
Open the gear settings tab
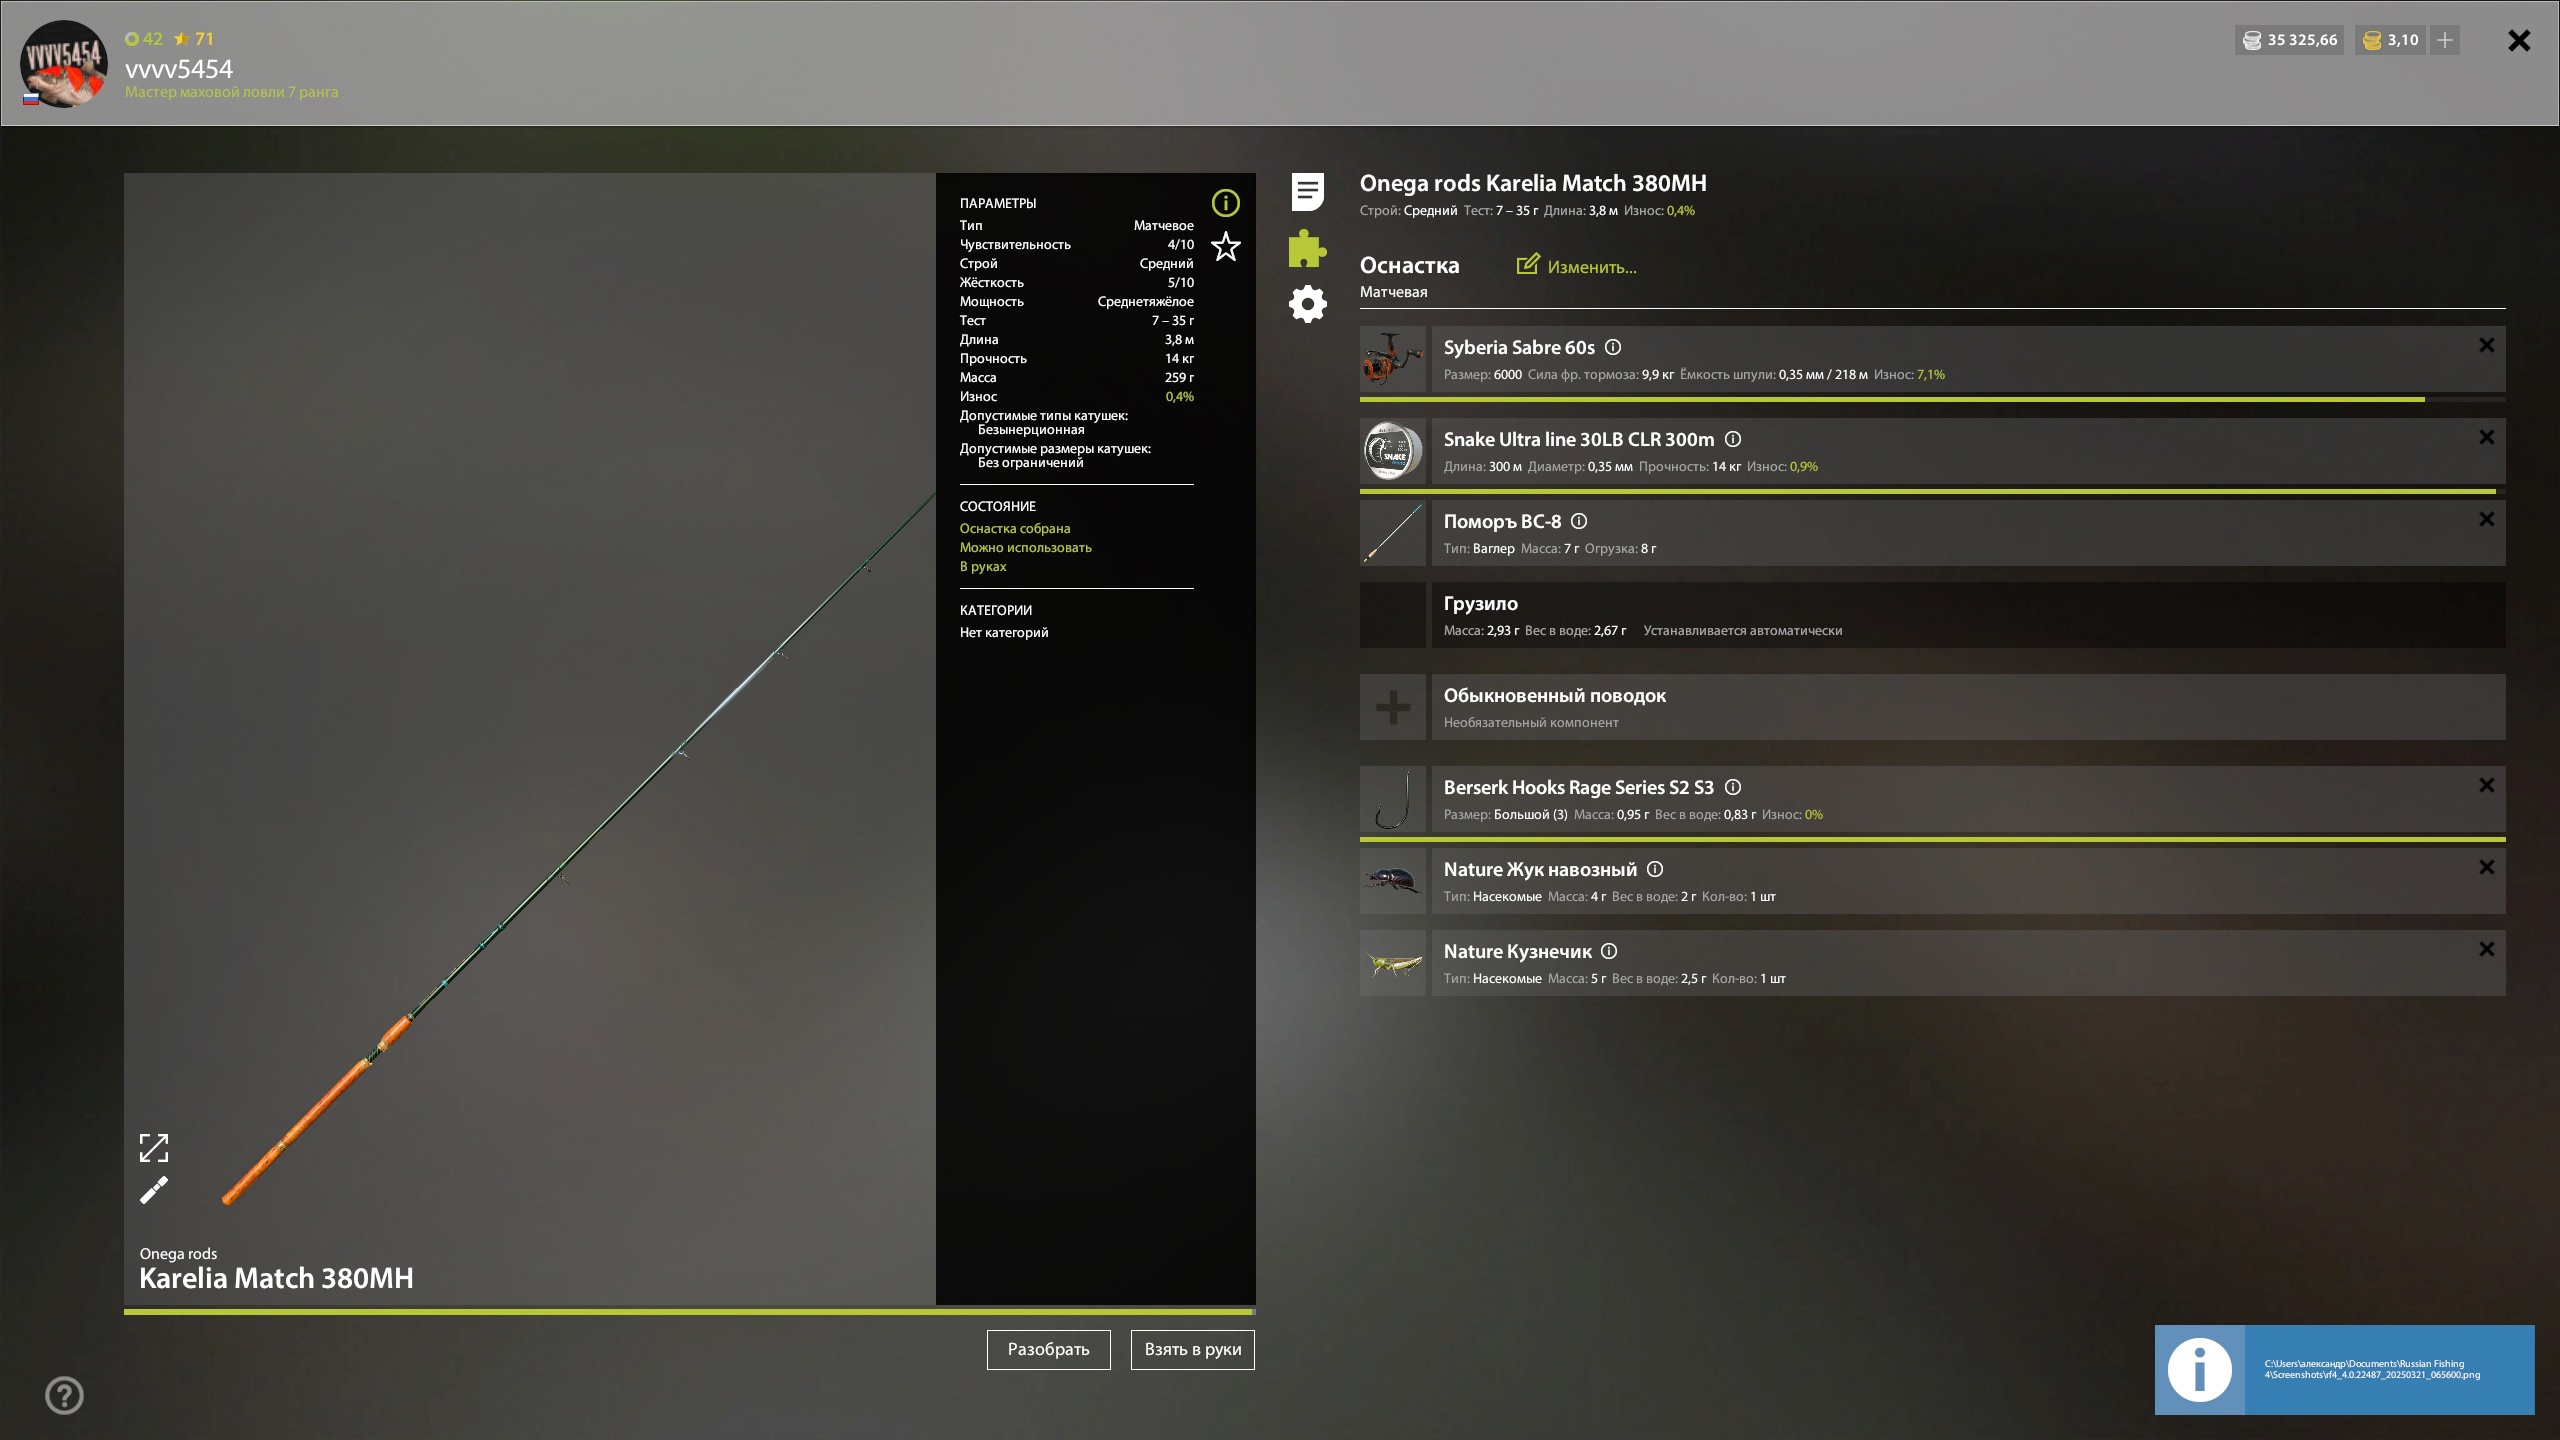coord(1307,304)
